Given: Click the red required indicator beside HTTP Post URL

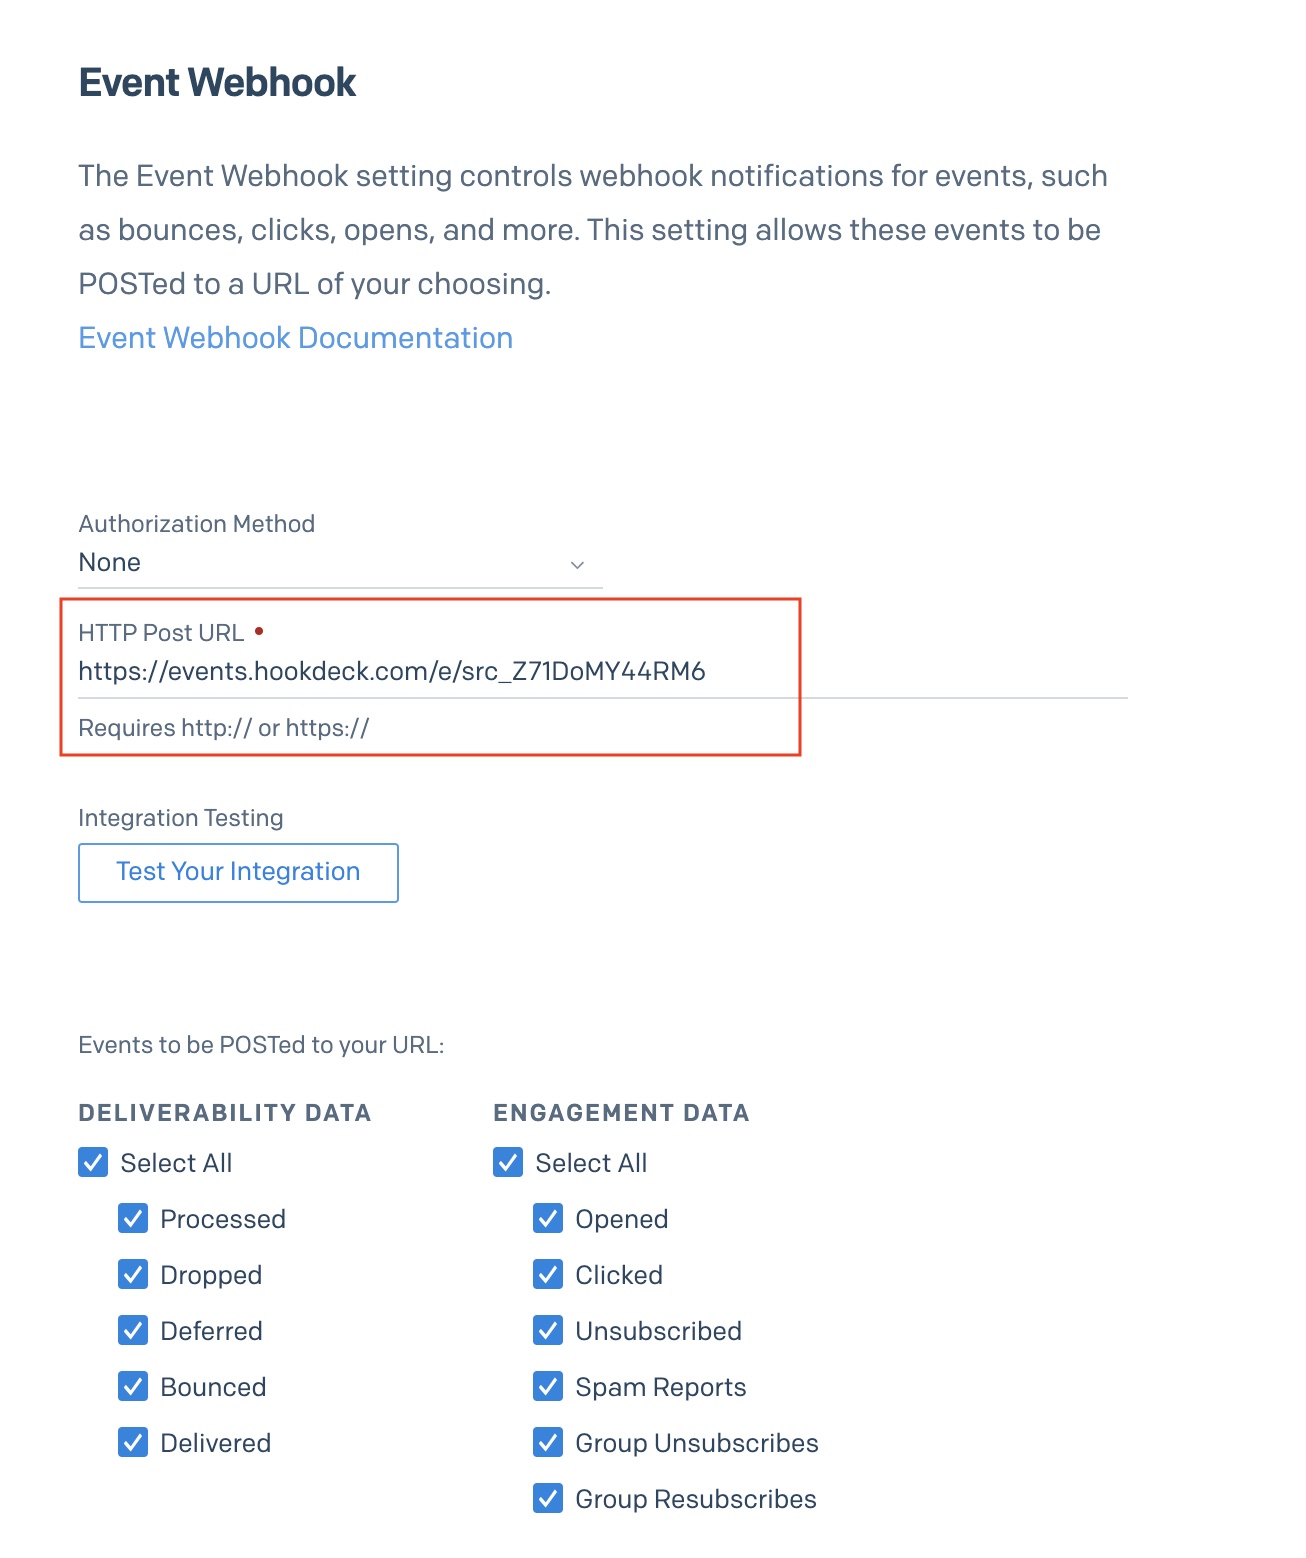Looking at the screenshot, I should tap(261, 630).
